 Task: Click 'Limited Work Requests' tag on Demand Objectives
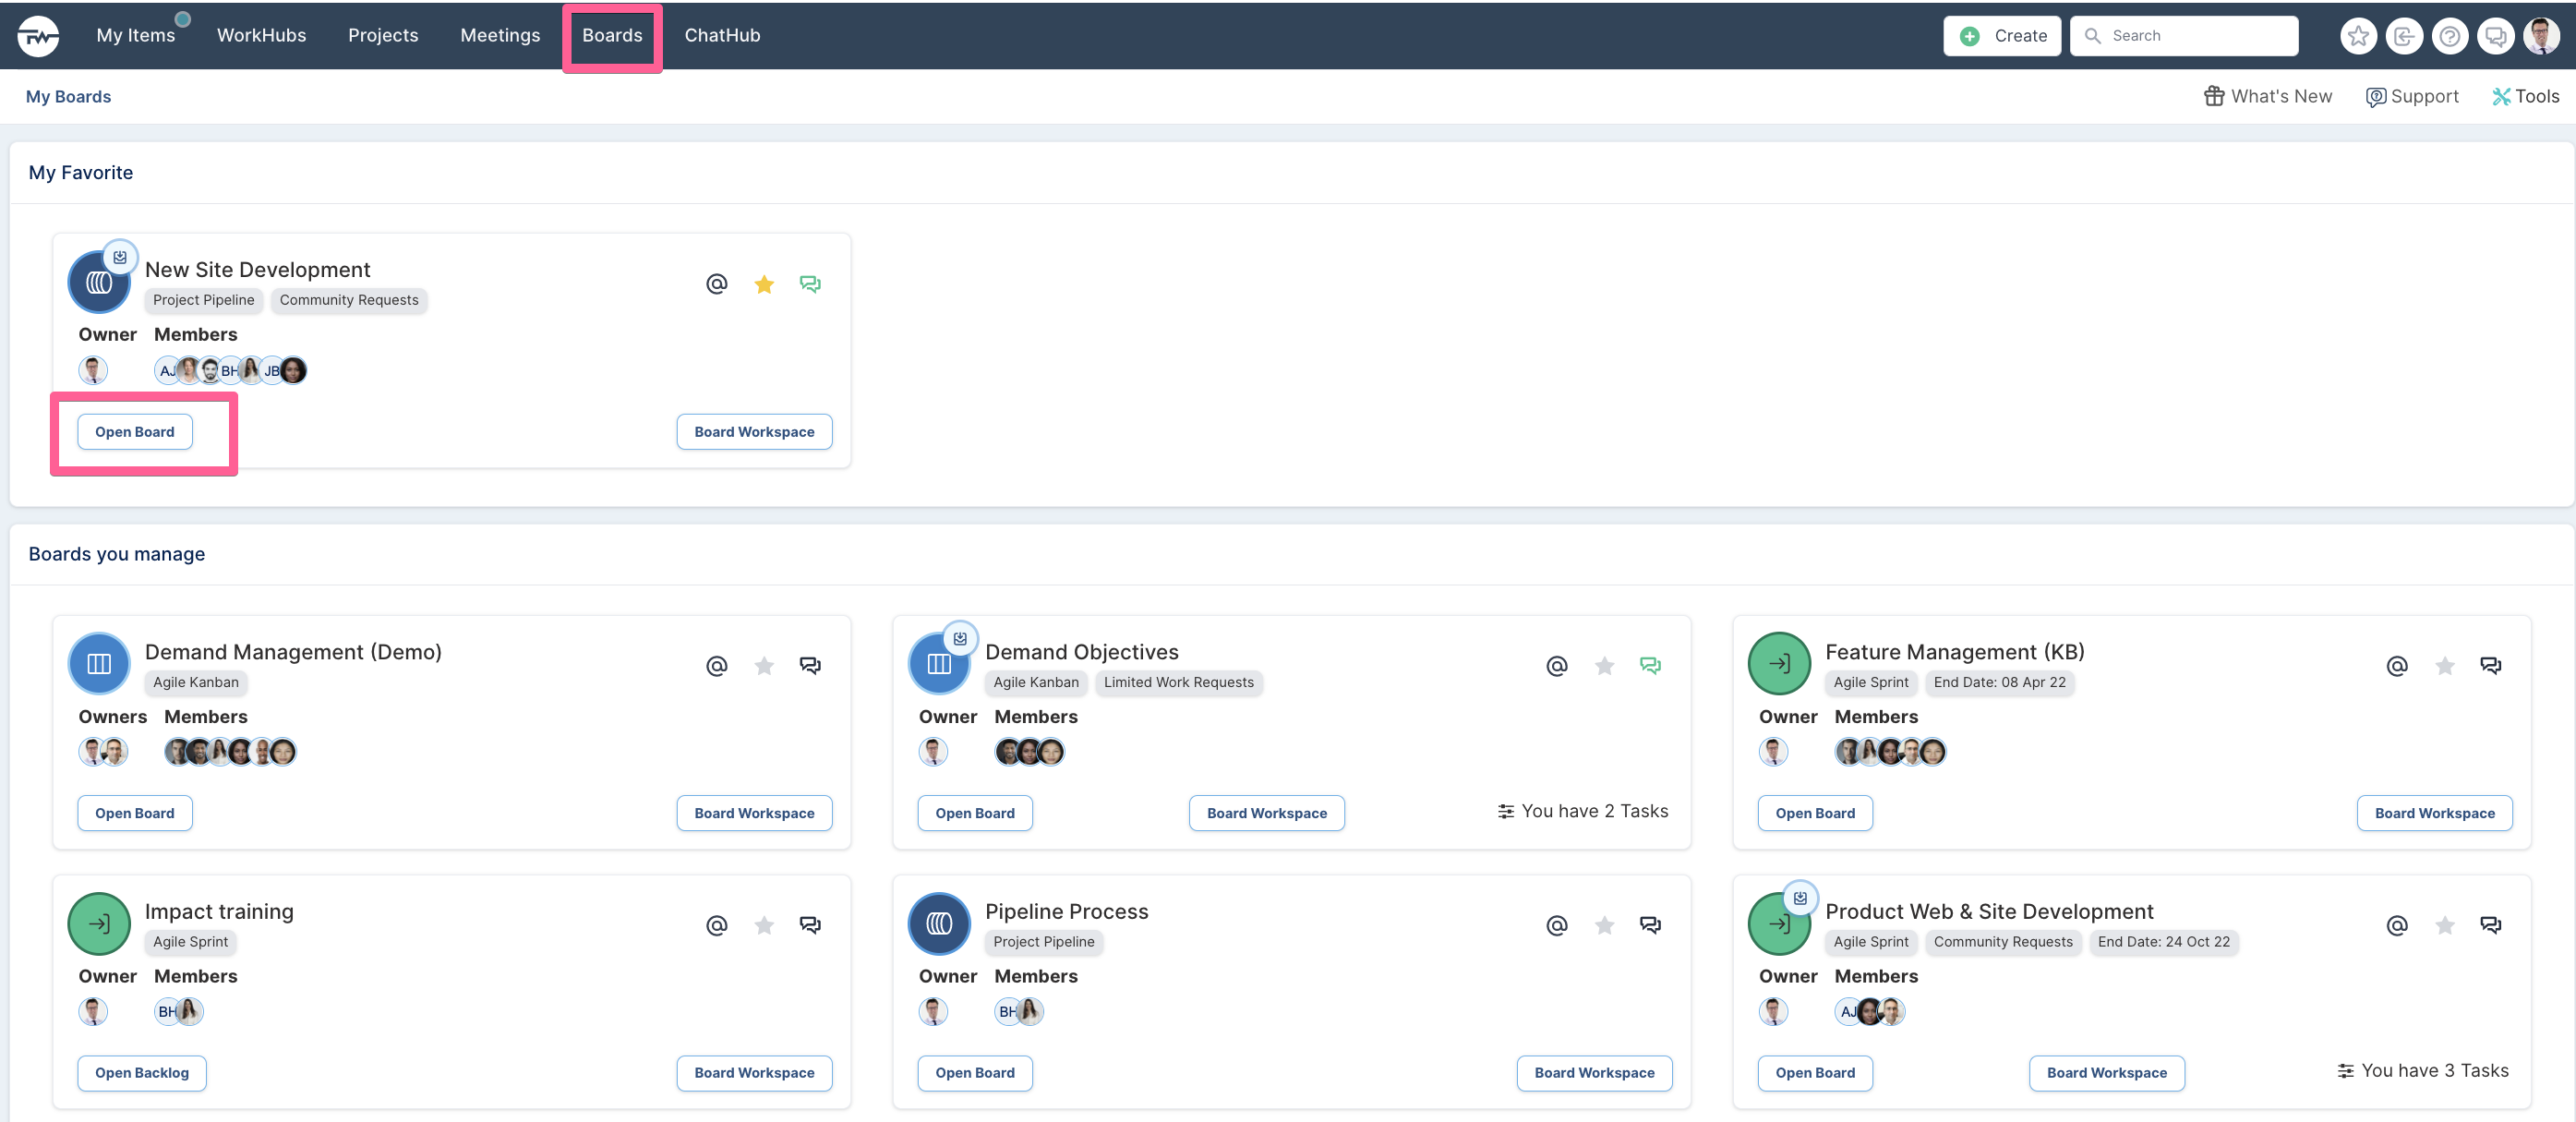1178,682
